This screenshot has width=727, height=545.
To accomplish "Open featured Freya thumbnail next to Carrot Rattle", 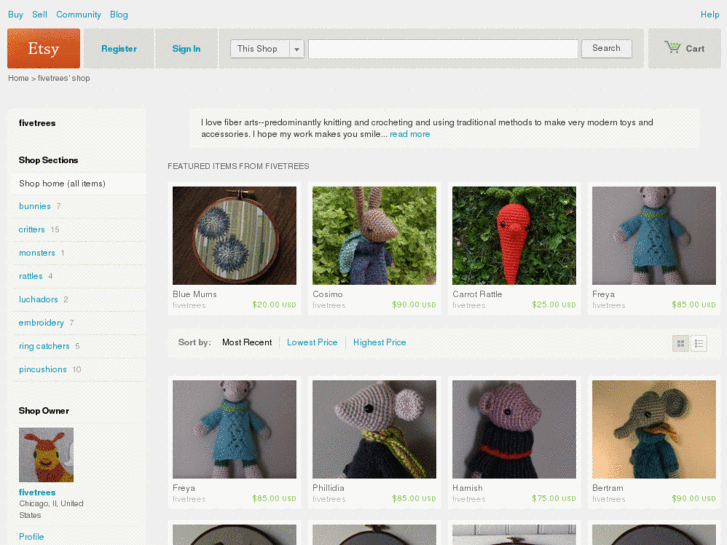I will point(654,236).
